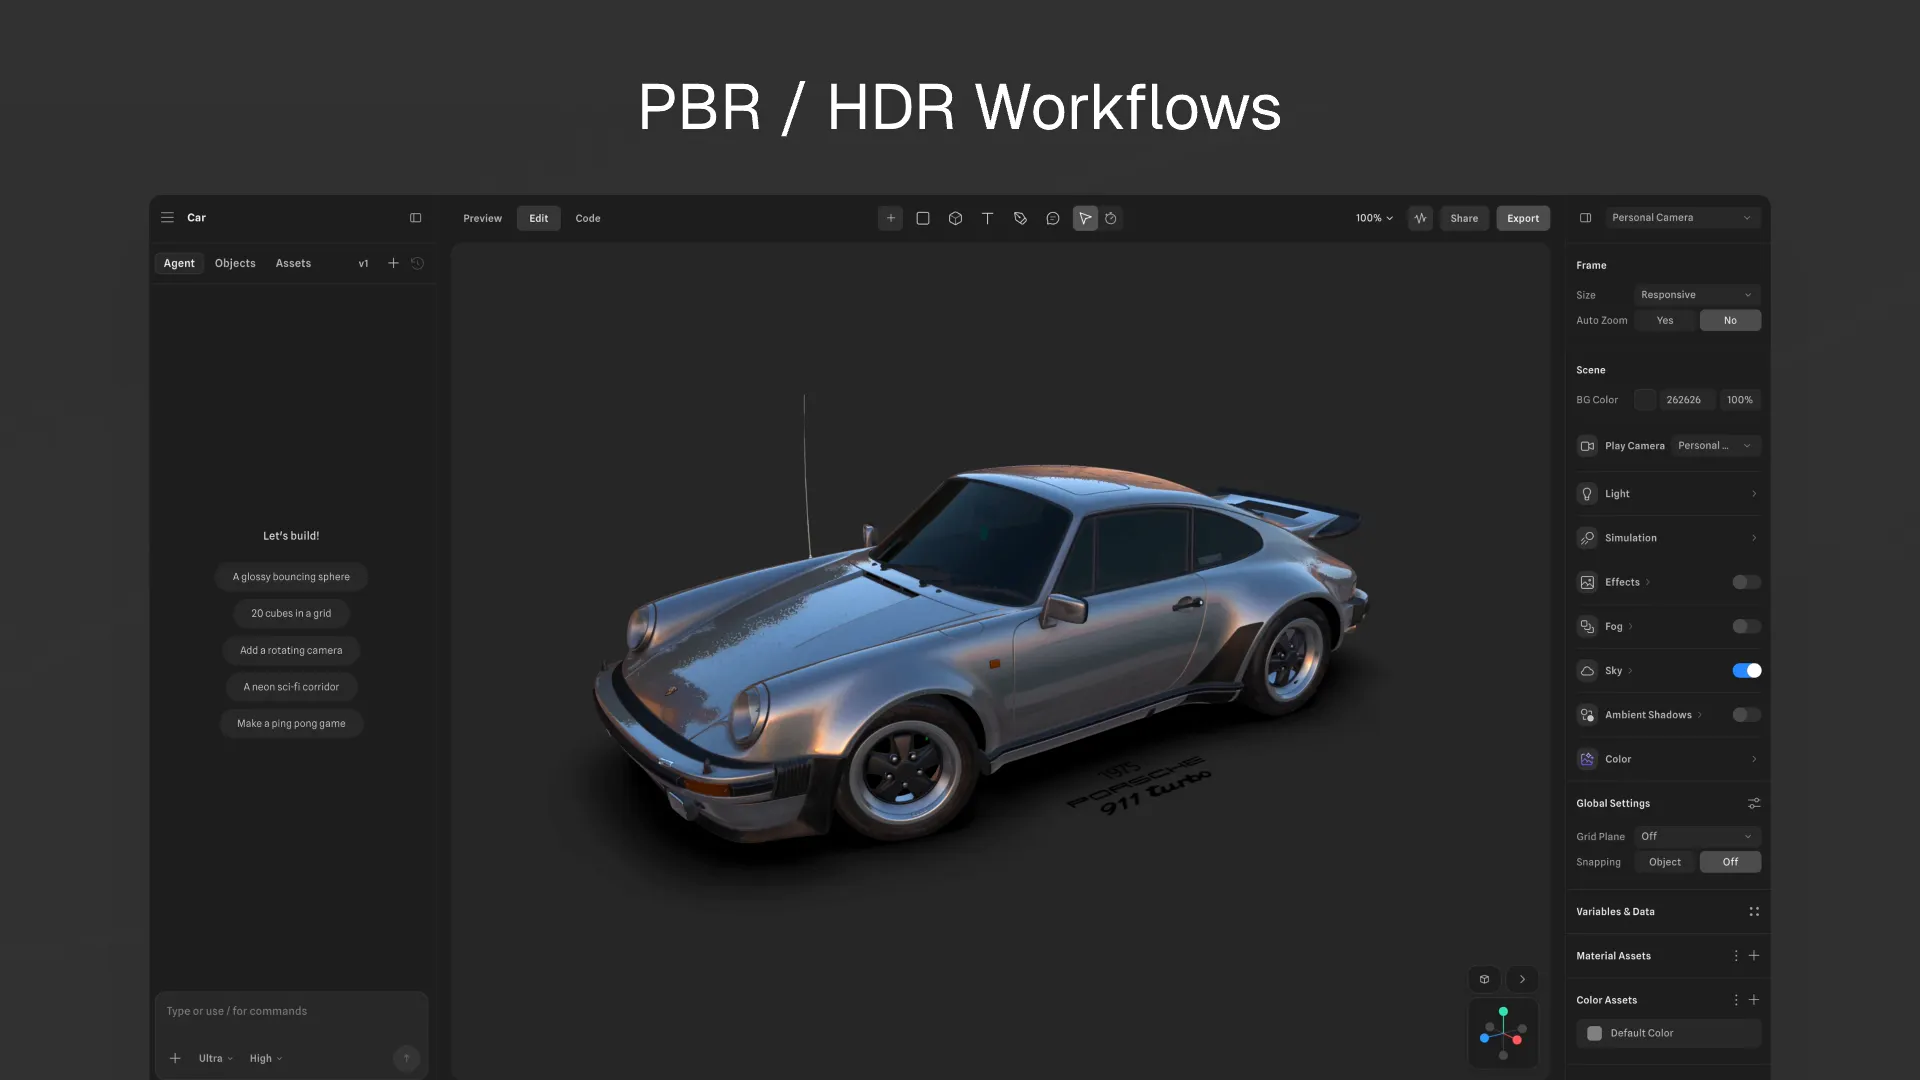Choose '20 cubes in a grid' suggestion

pos(291,614)
